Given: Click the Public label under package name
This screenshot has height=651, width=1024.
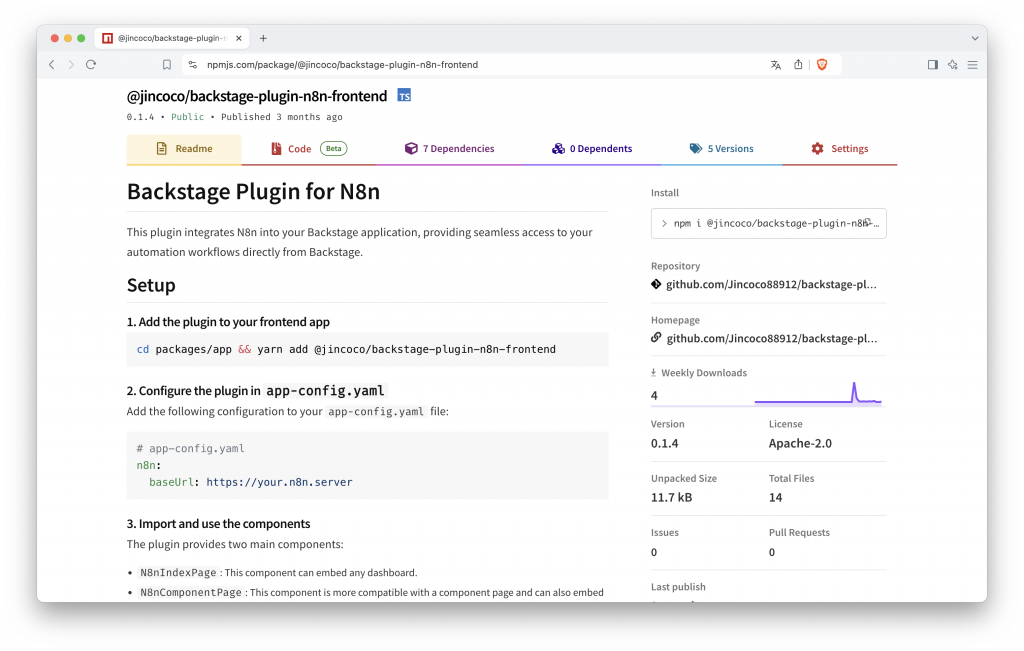Looking at the screenshot, I should [x=187, y=117].
